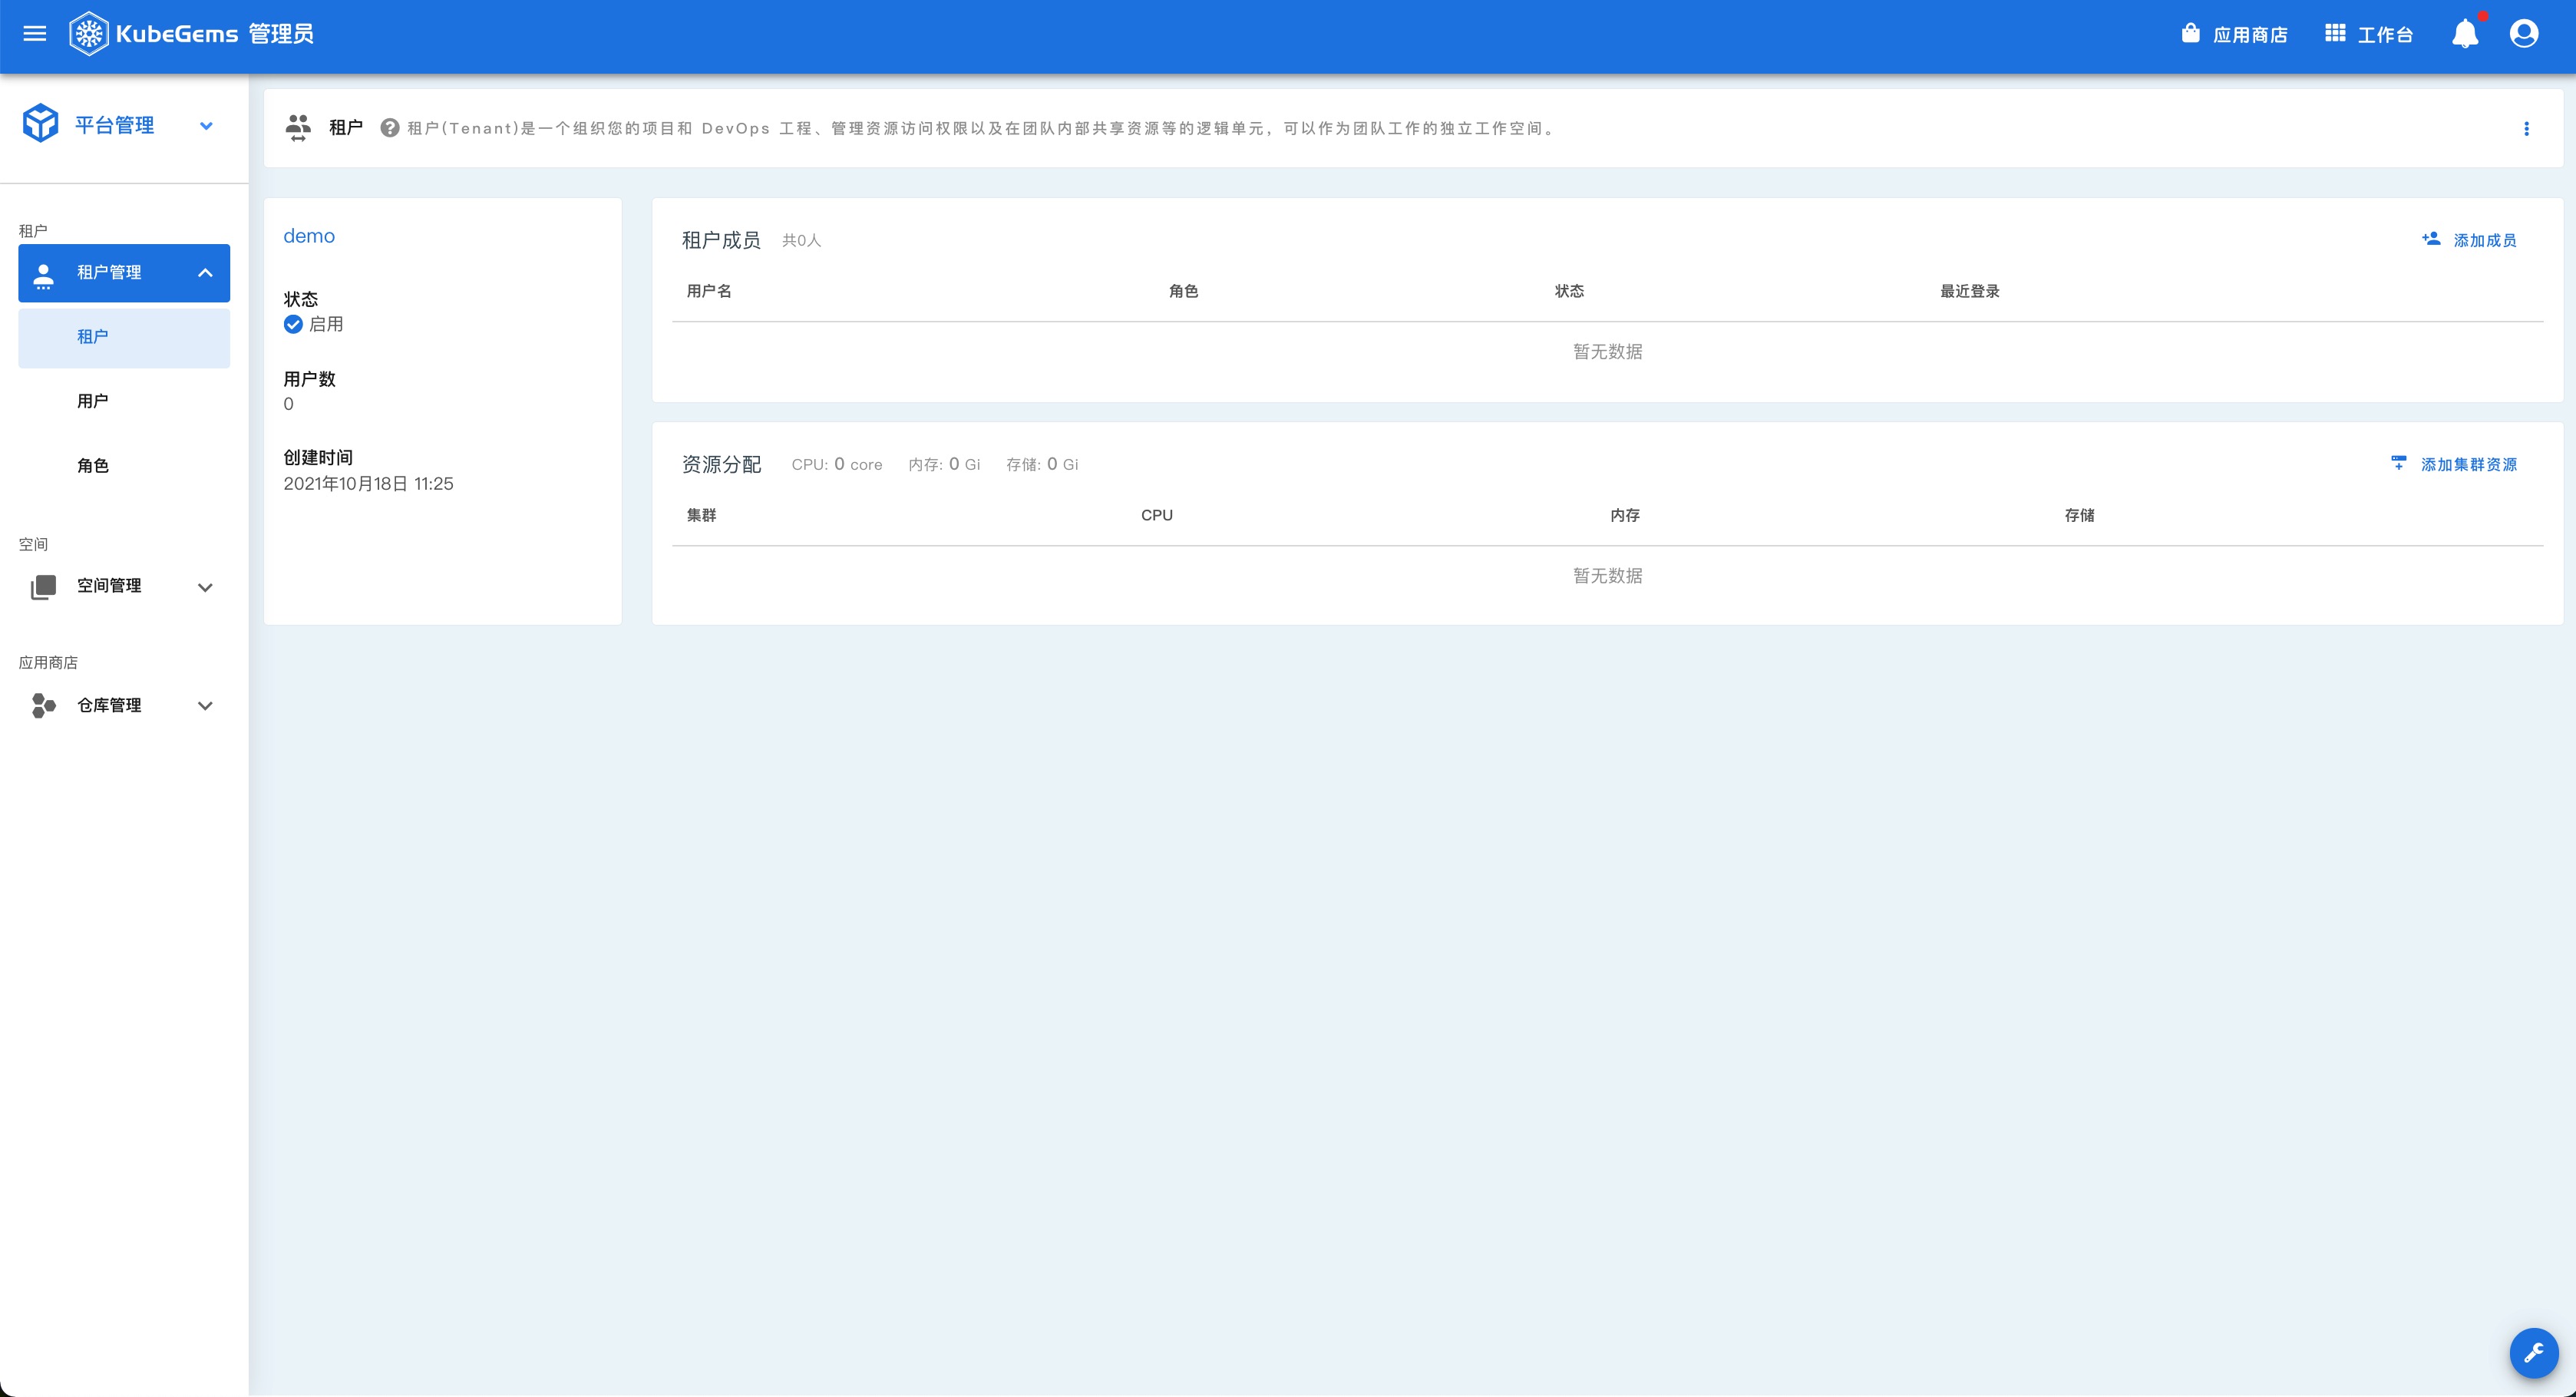Expand the 空间管理 chevron

coord(205,587)
